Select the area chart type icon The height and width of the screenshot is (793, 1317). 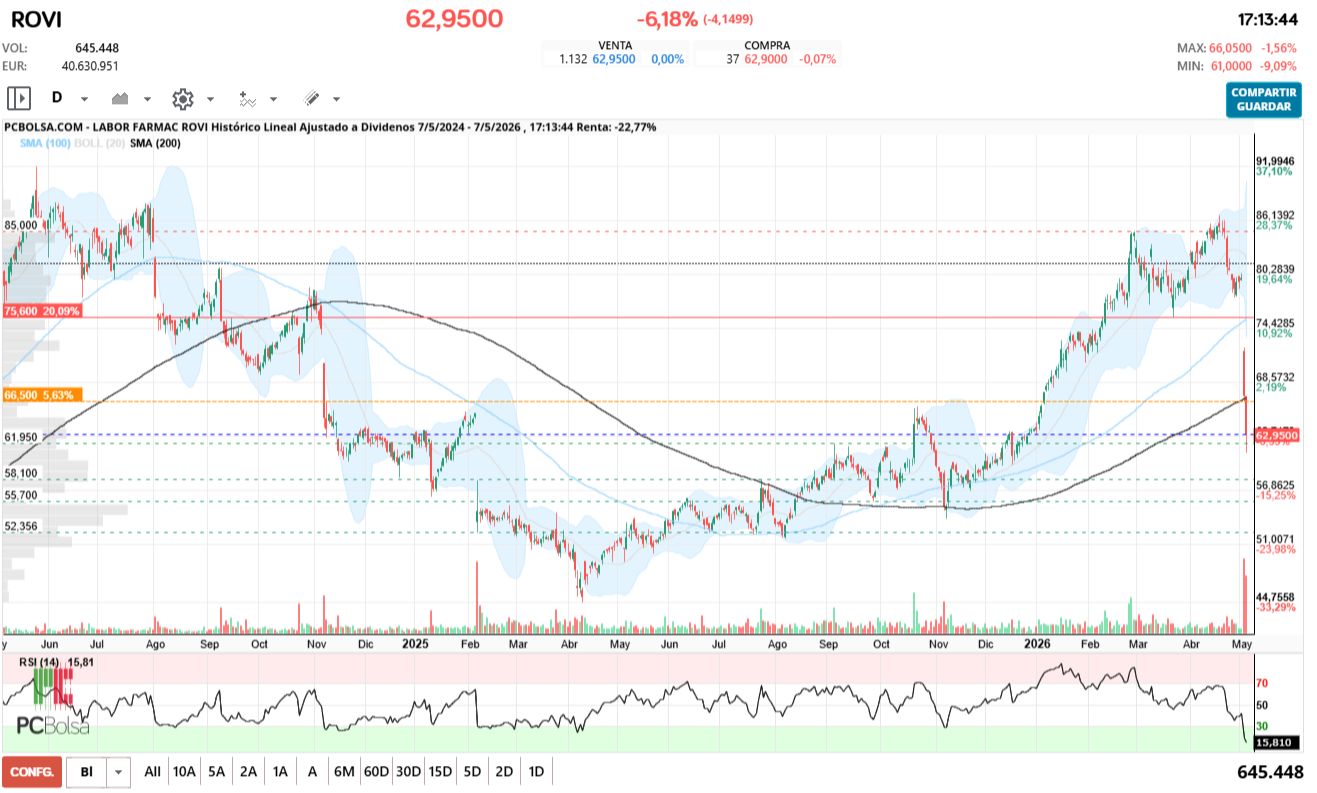coord(122,98)
